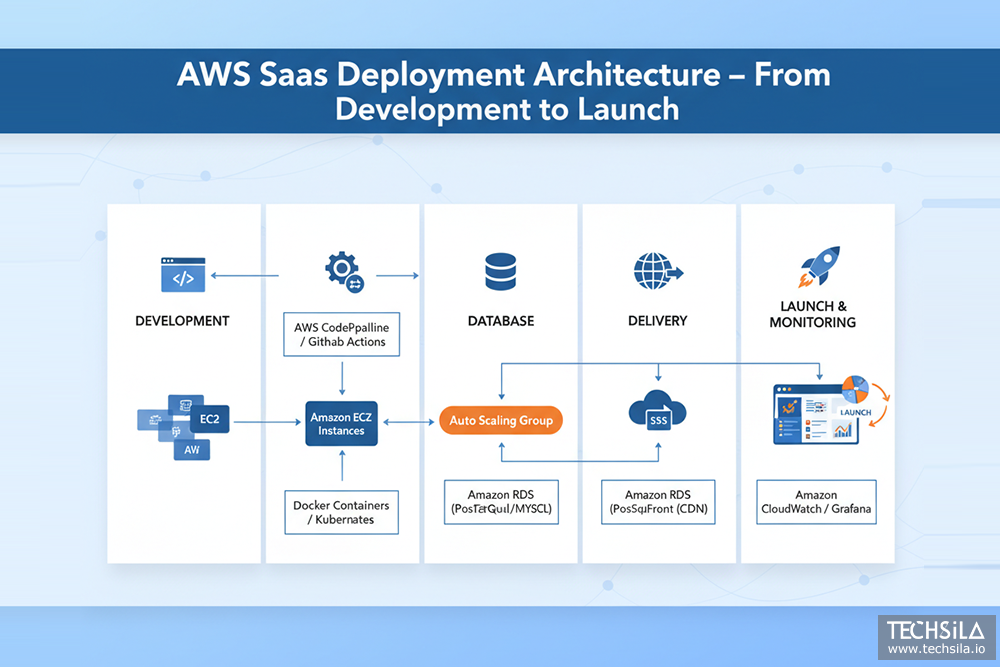
Task: Click the database cylinder icon
Action: point(500,272)
